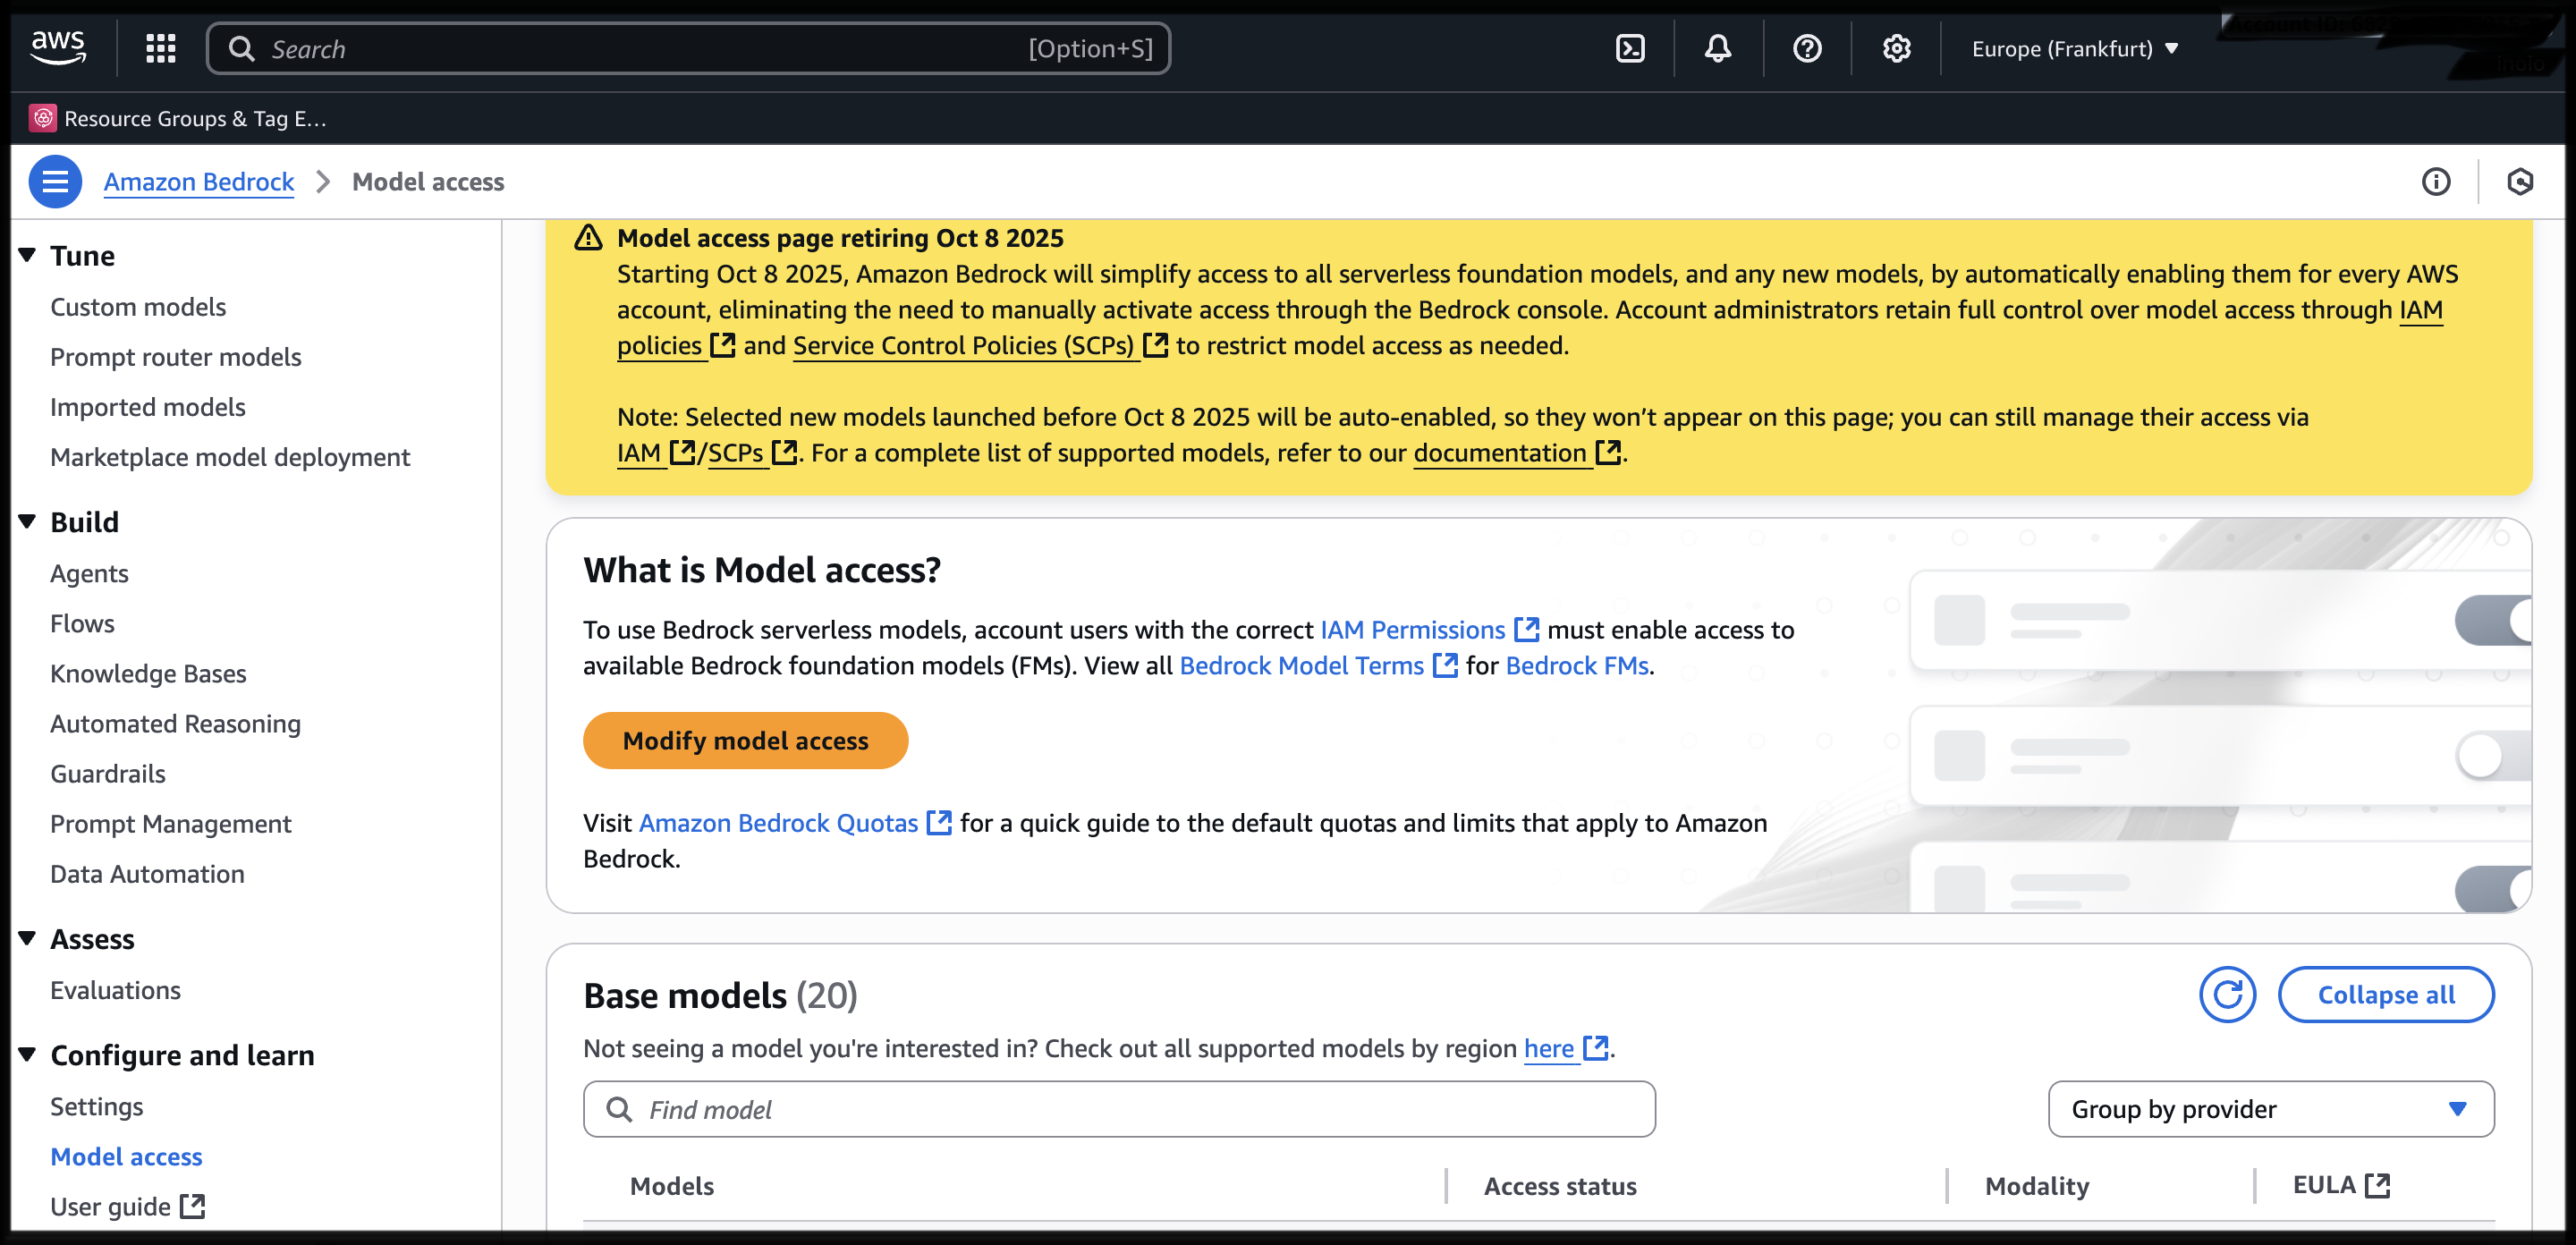Screen dimensions: 2576x1245
Task: Open the help question-mark icon
Action: 1806,48
